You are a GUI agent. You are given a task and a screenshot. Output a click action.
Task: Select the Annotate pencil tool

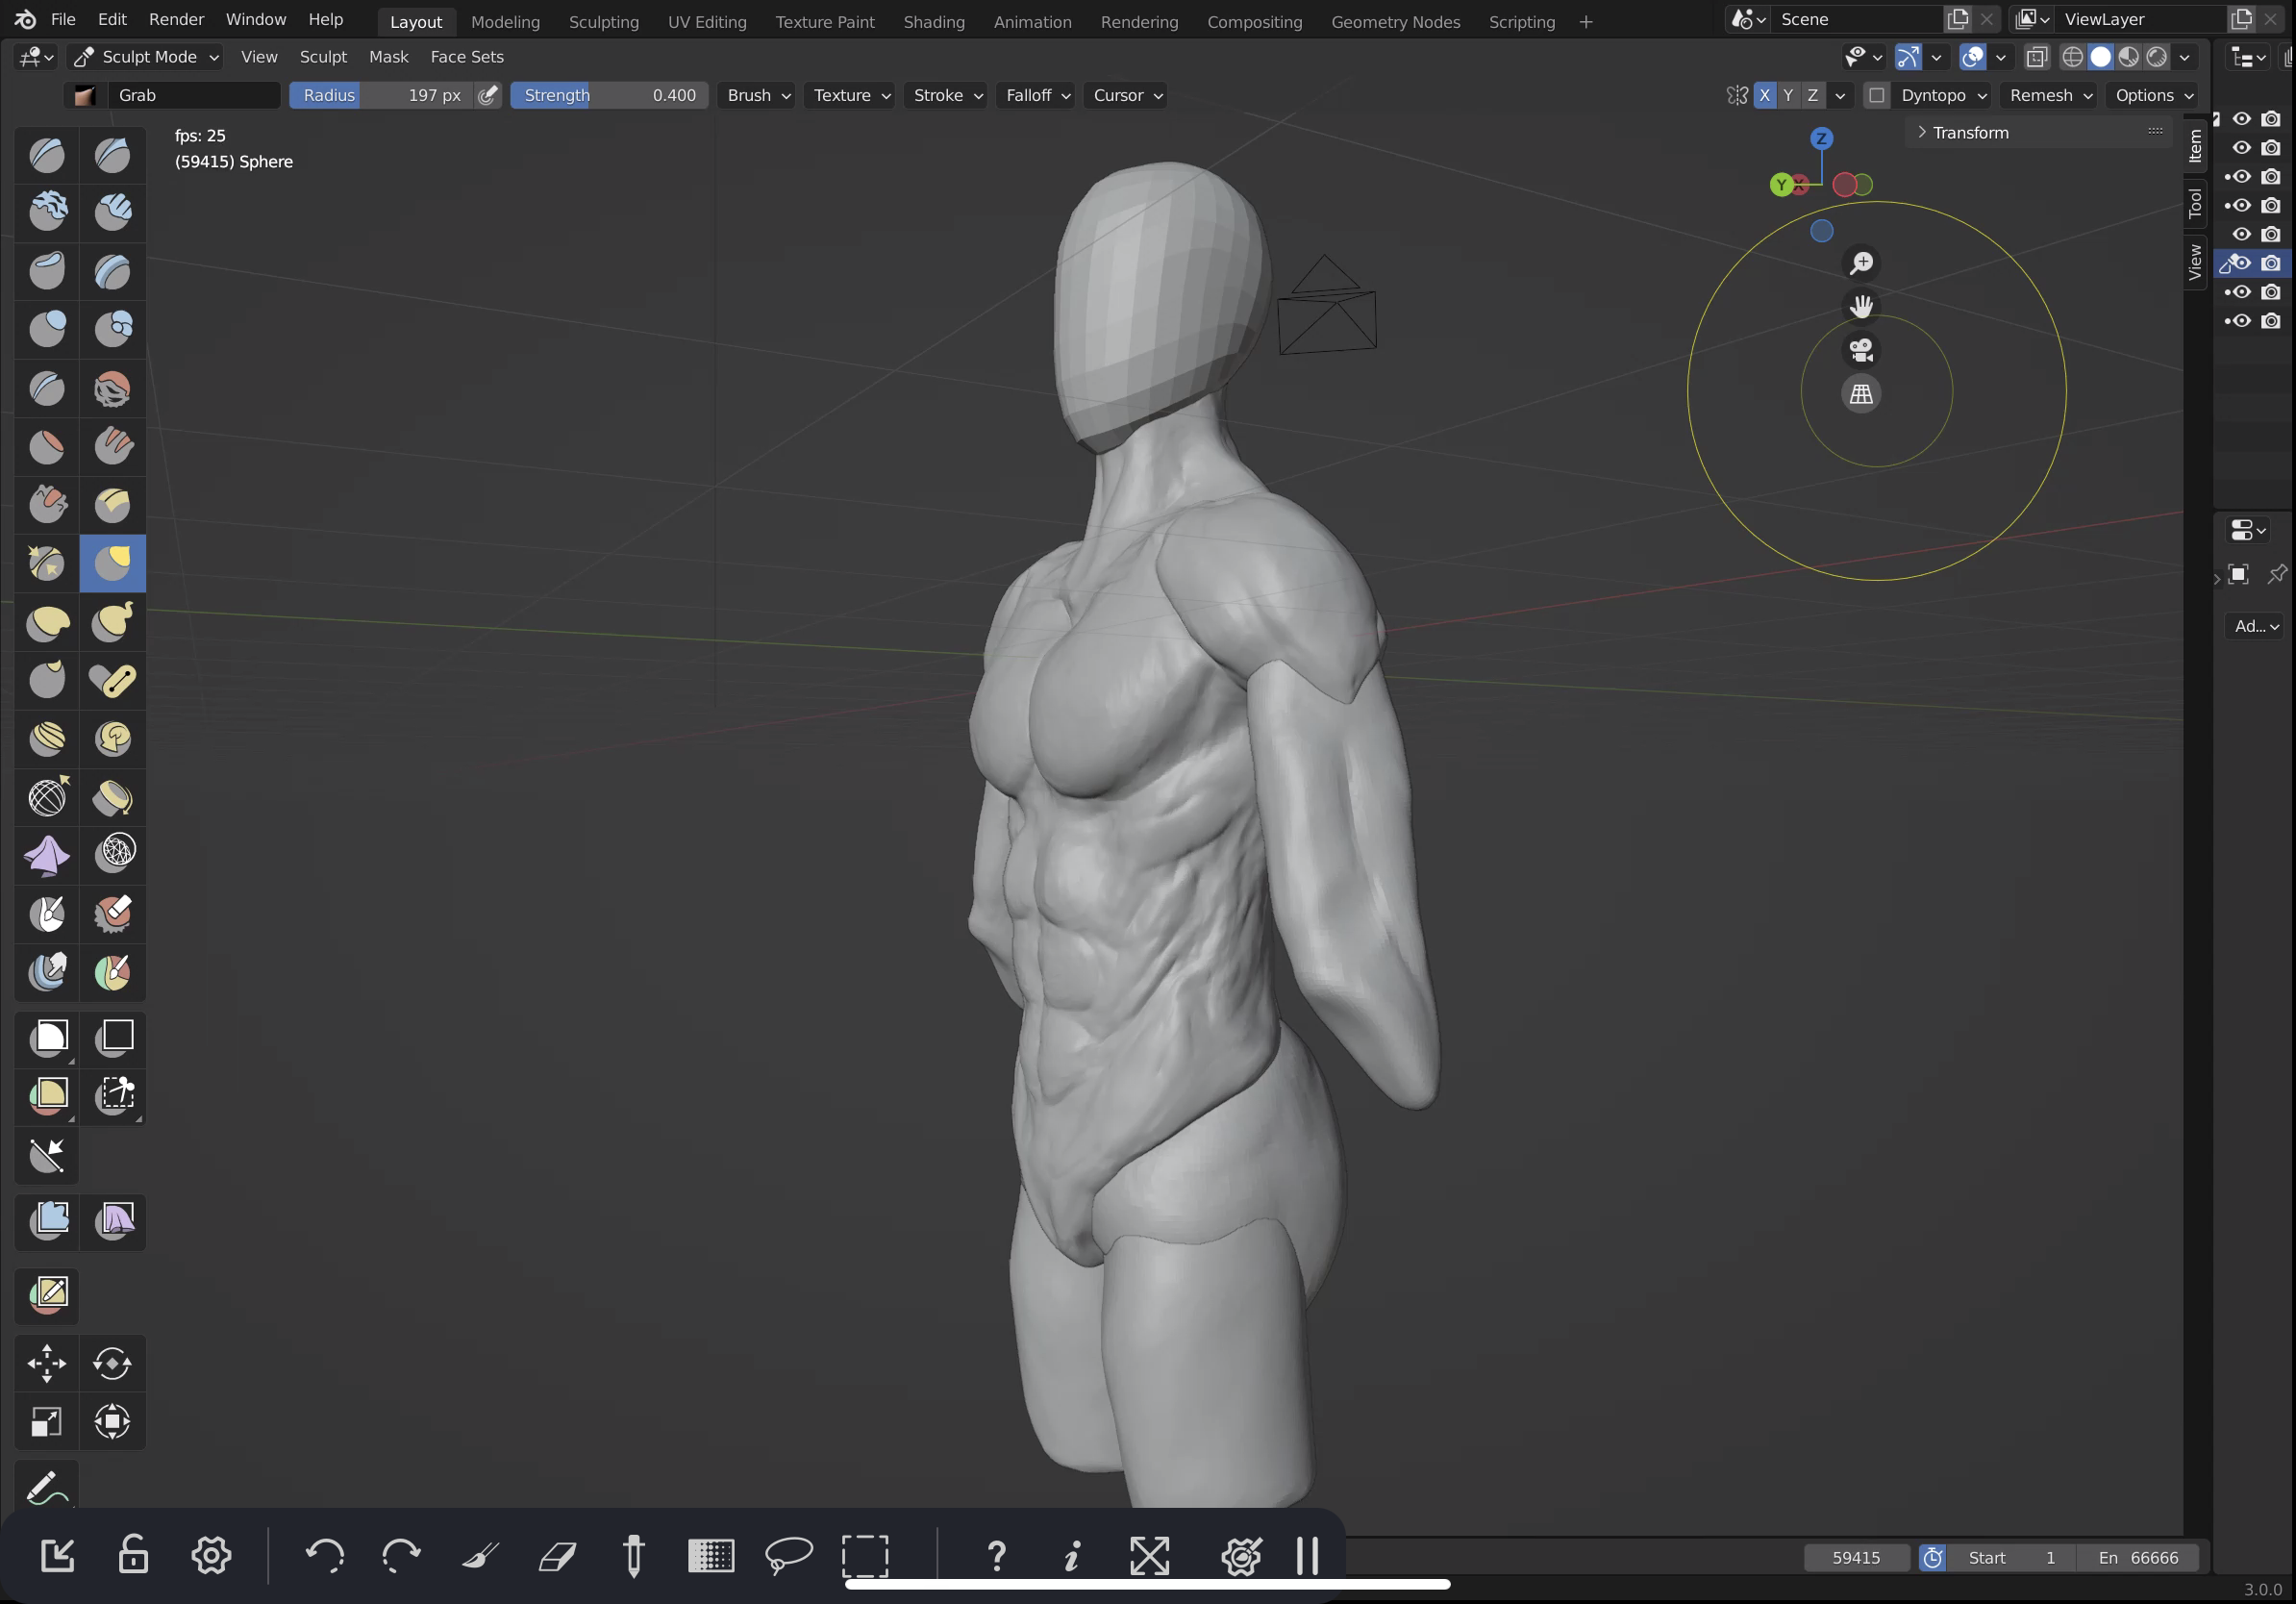pyautogui.click(x=47, y=1487)
